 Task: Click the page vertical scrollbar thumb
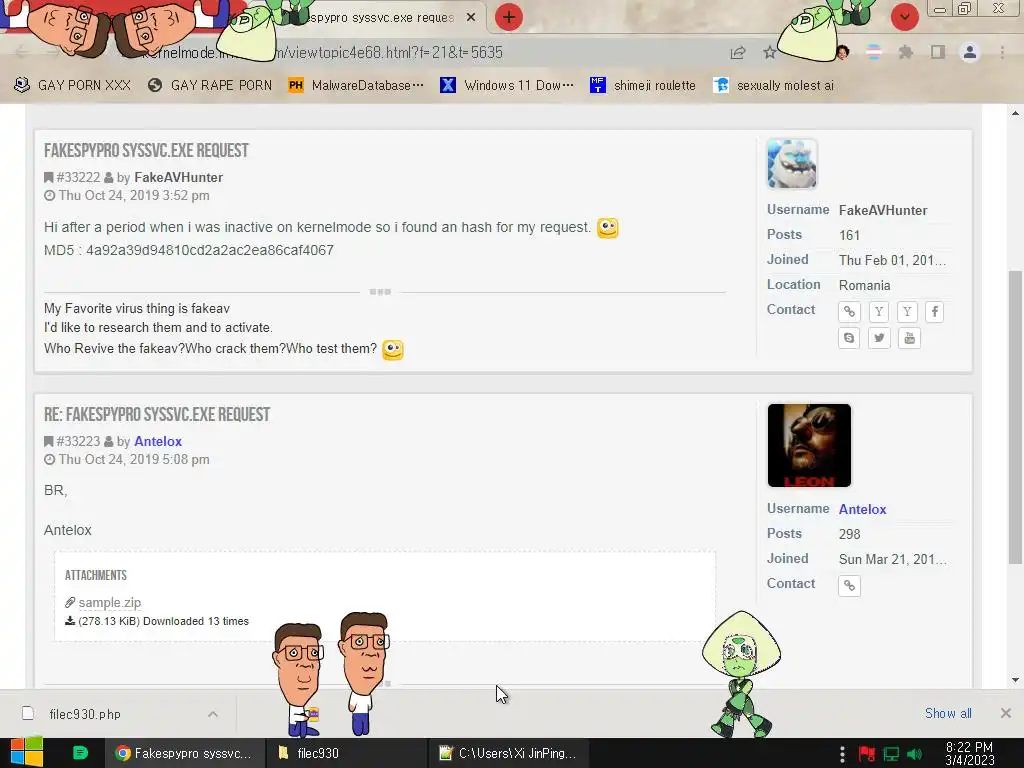(1015, 418)
